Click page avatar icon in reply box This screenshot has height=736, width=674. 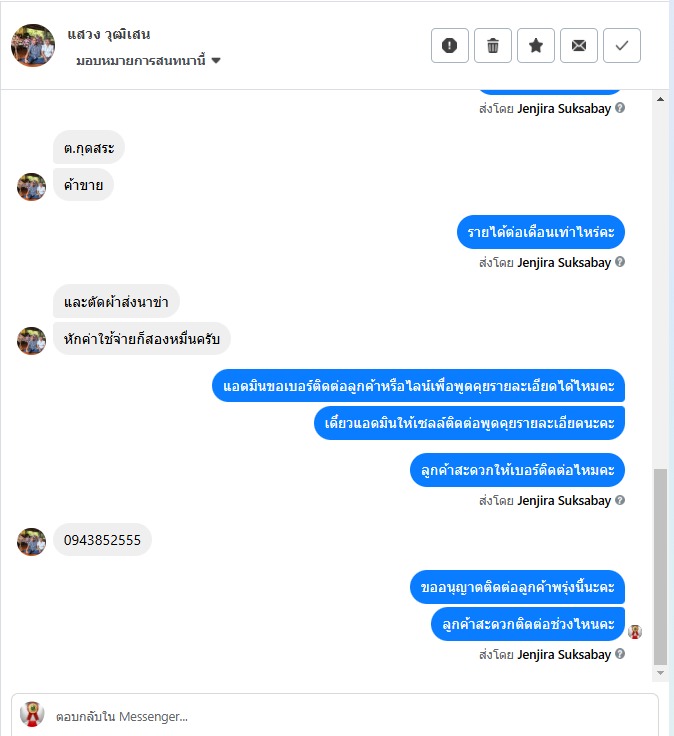click(x=32, y=714)
